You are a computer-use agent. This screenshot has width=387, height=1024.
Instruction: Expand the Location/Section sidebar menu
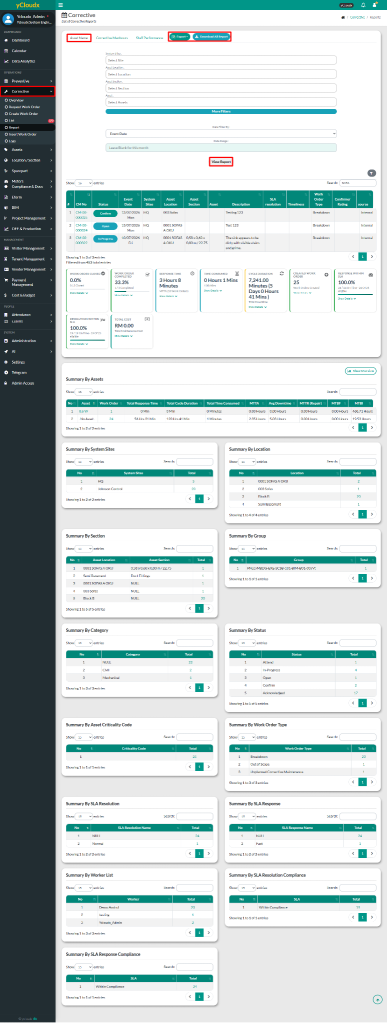tap(27, 159)
